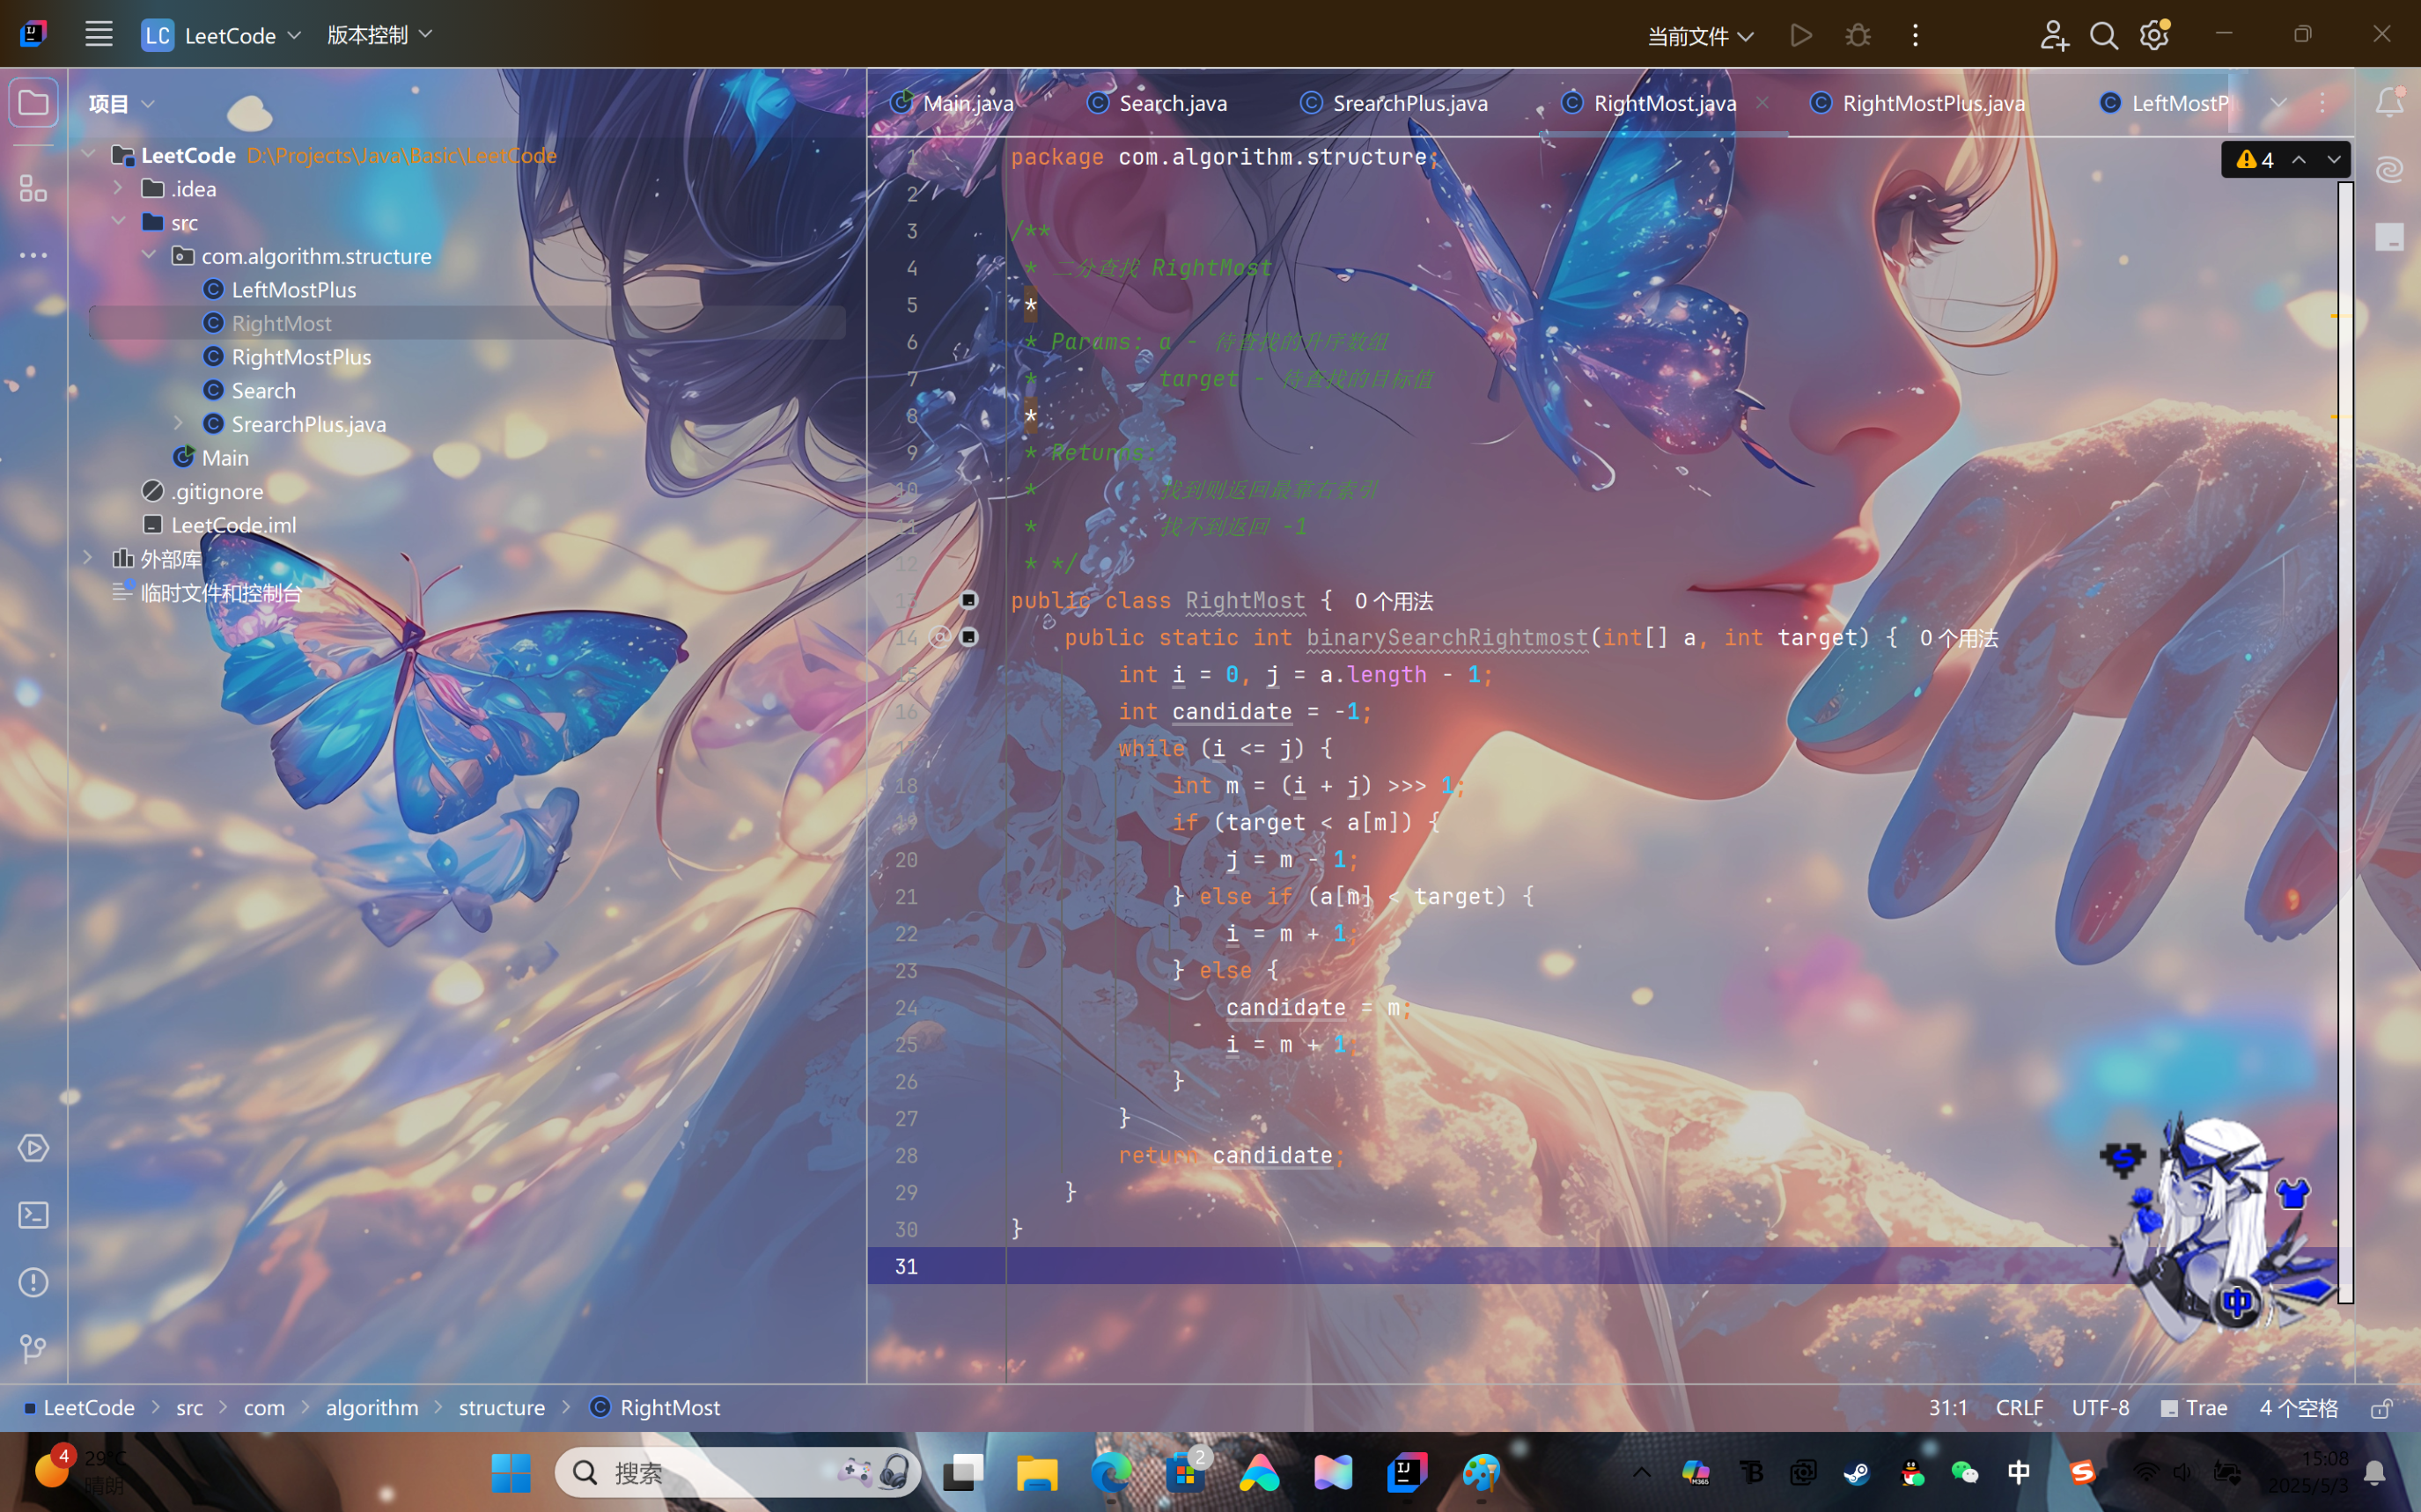
Task: Open the Problems tool window
Action: (33, 1281)
